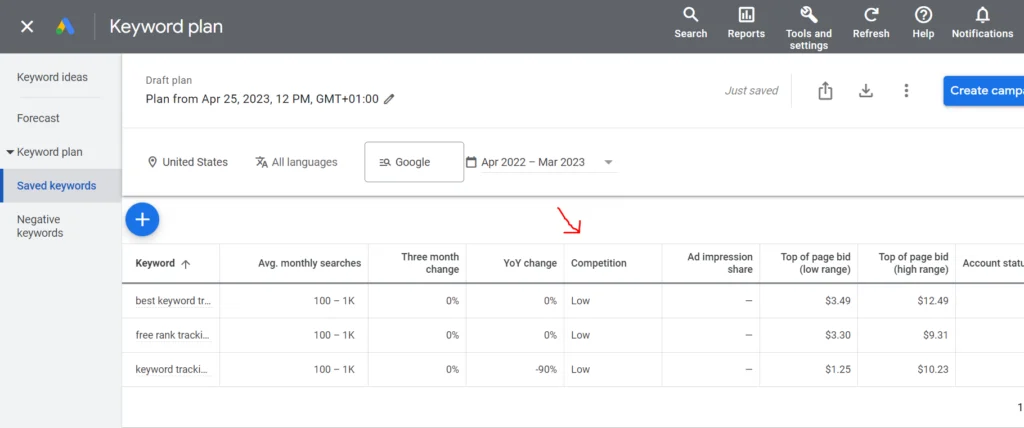The height and width of the screenshot is (428, 1024).
Task: Expand the date range dropdown
Action: [608, 162]
